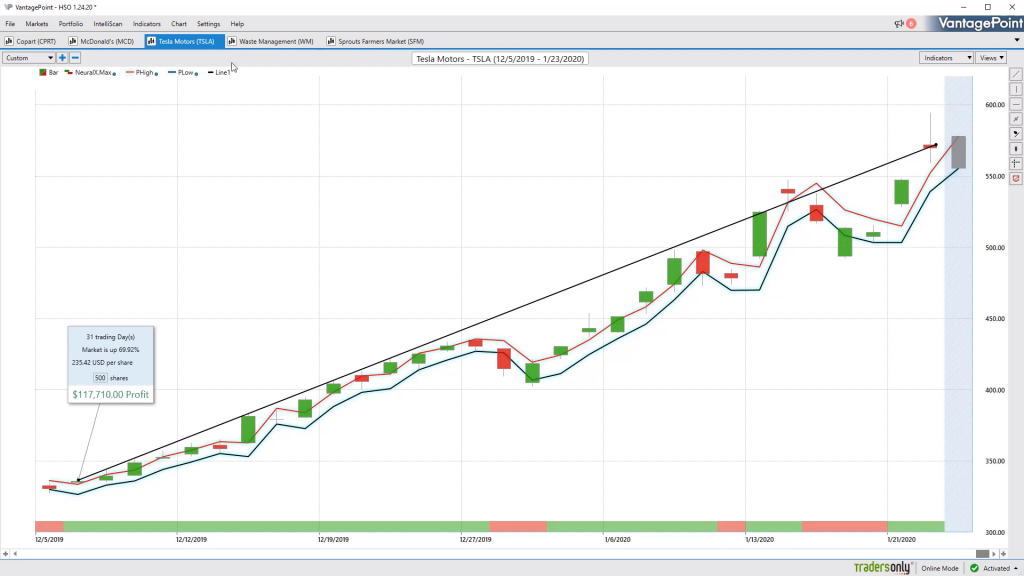Click the horizontal scrollbar thumb below chart
Image resolution: width=1024 pixels, height=576 pixels.
(982, 554)
